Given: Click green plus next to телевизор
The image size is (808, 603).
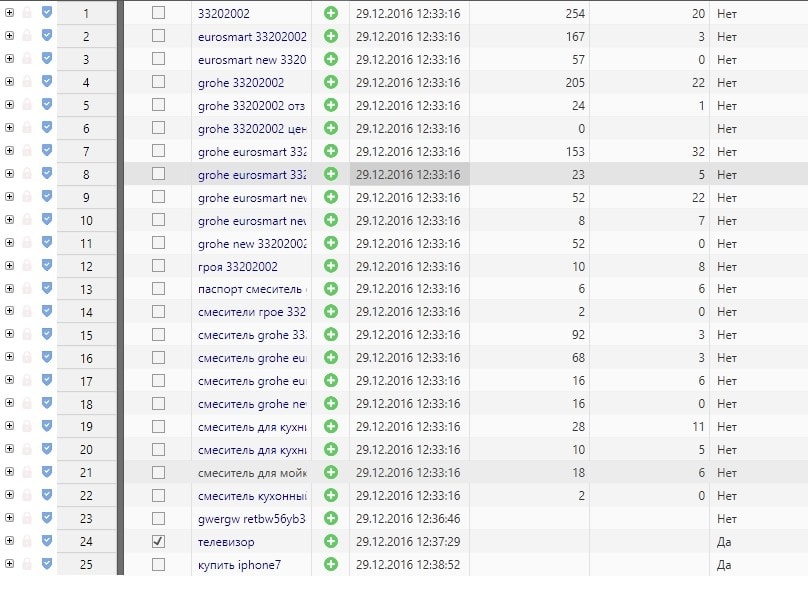Looking at the screenshot, I should [x=331, y=541].
